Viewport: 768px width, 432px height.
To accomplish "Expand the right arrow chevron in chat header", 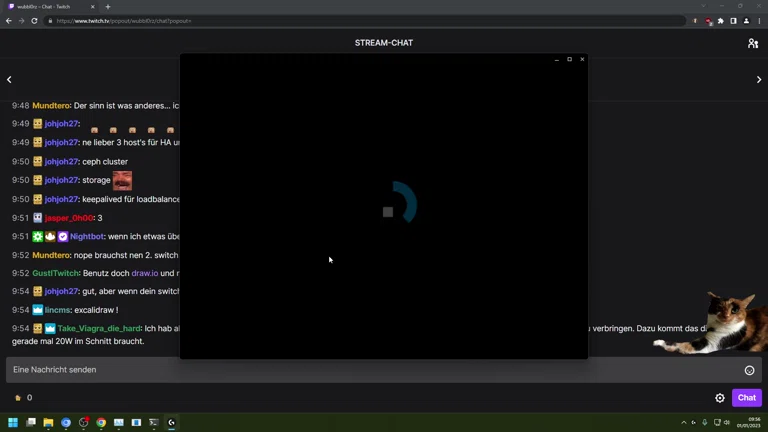I will (x=758, y=80).
